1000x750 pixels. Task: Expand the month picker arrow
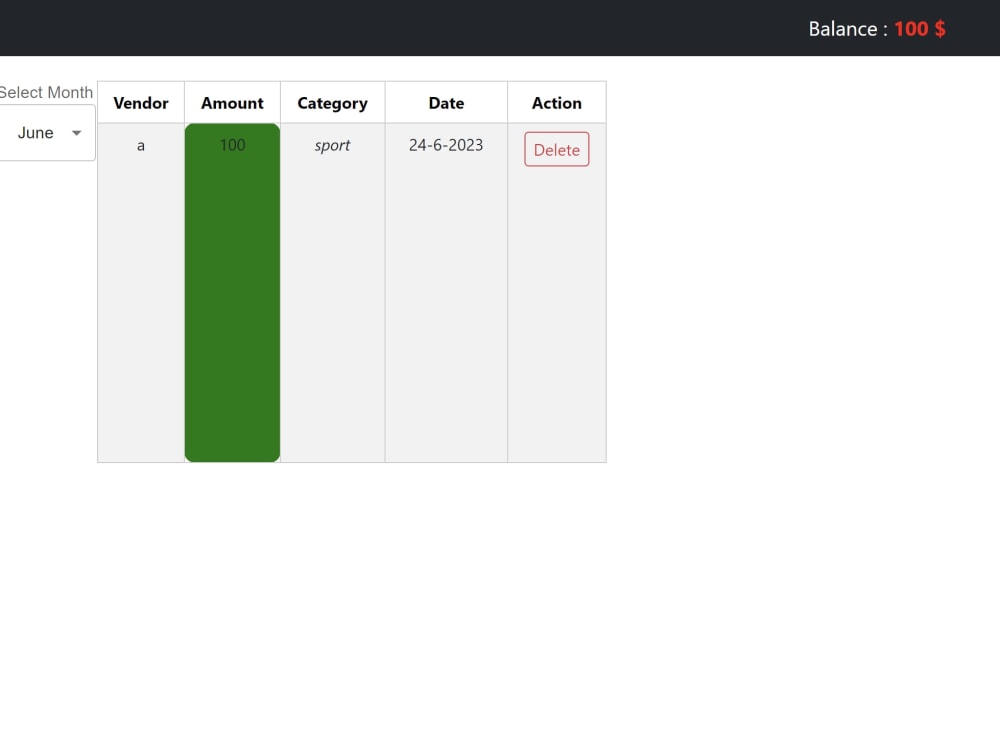pyautogui.click(x=76, y=132)
